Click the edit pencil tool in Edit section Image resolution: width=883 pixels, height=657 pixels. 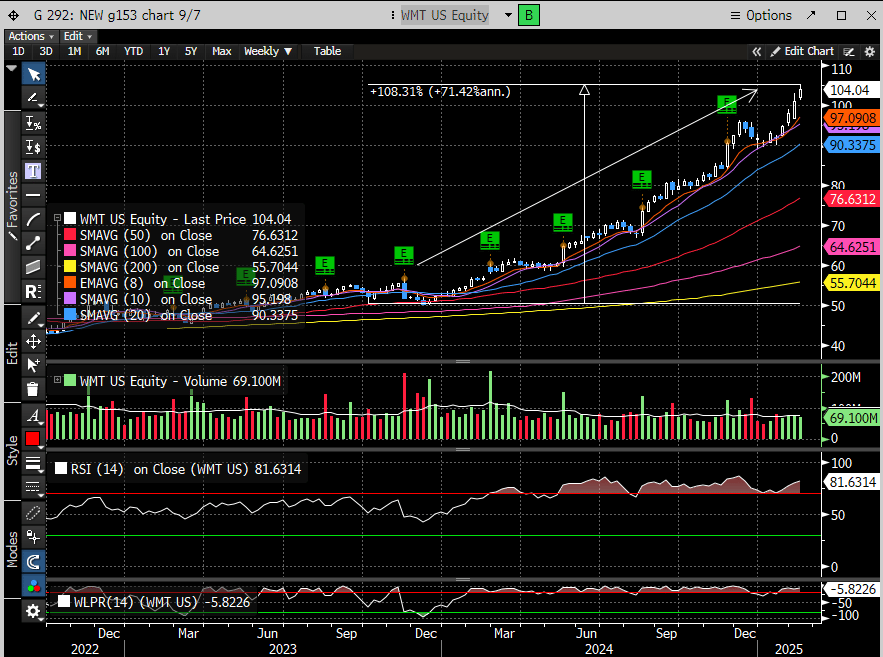click(x=33, y=318)
